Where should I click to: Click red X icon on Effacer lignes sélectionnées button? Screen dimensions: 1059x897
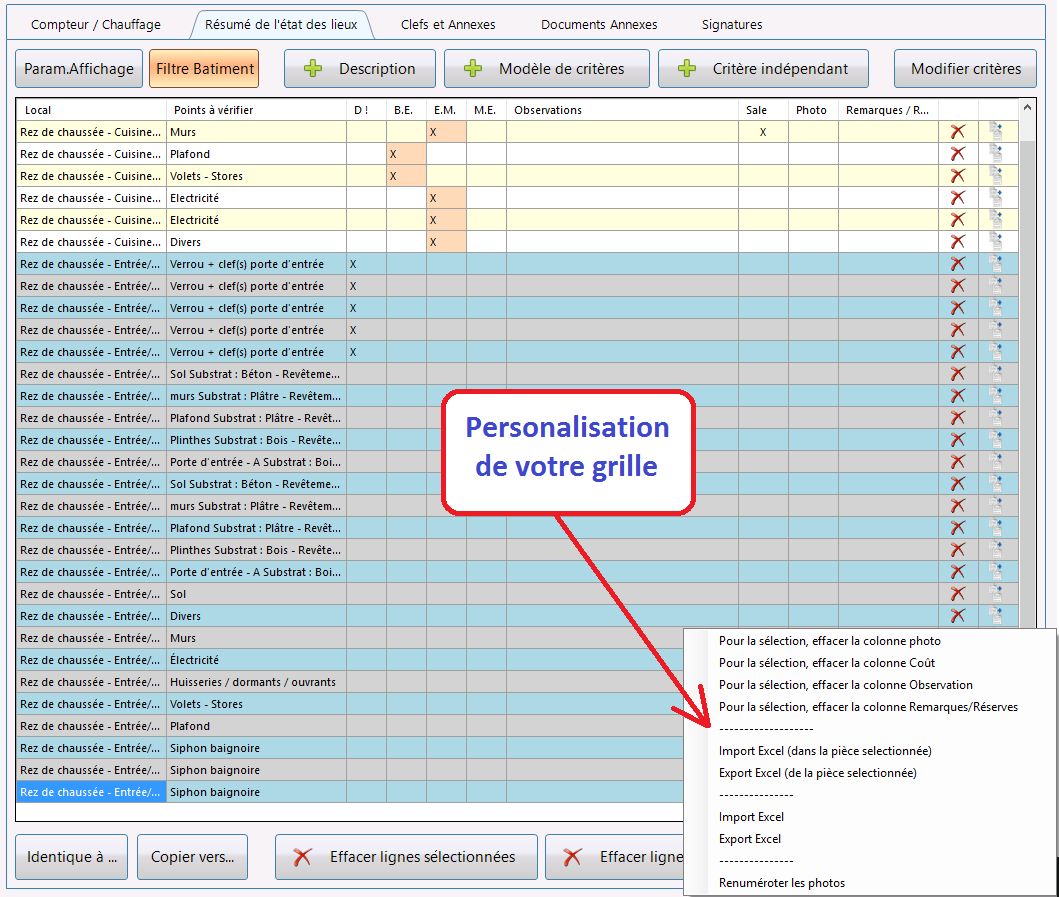pos(302,857)
